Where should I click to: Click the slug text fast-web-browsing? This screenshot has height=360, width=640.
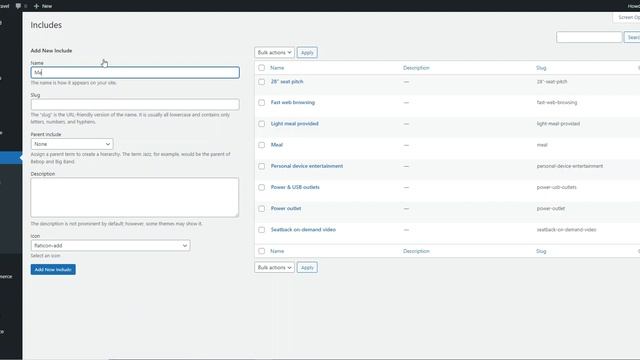click(x=557, y=102)
